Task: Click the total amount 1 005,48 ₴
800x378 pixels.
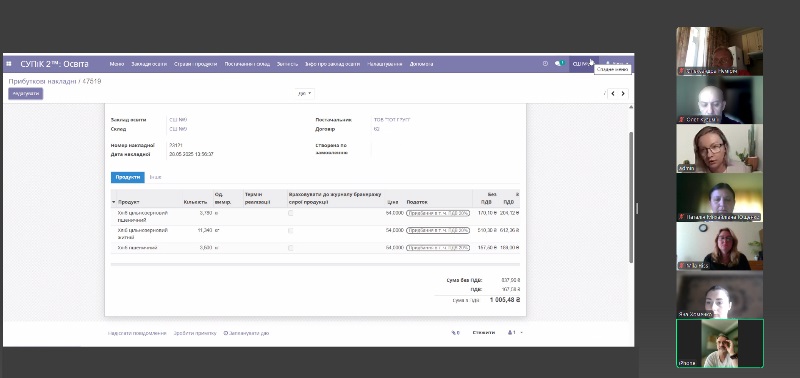Action: tap(505, 300)
